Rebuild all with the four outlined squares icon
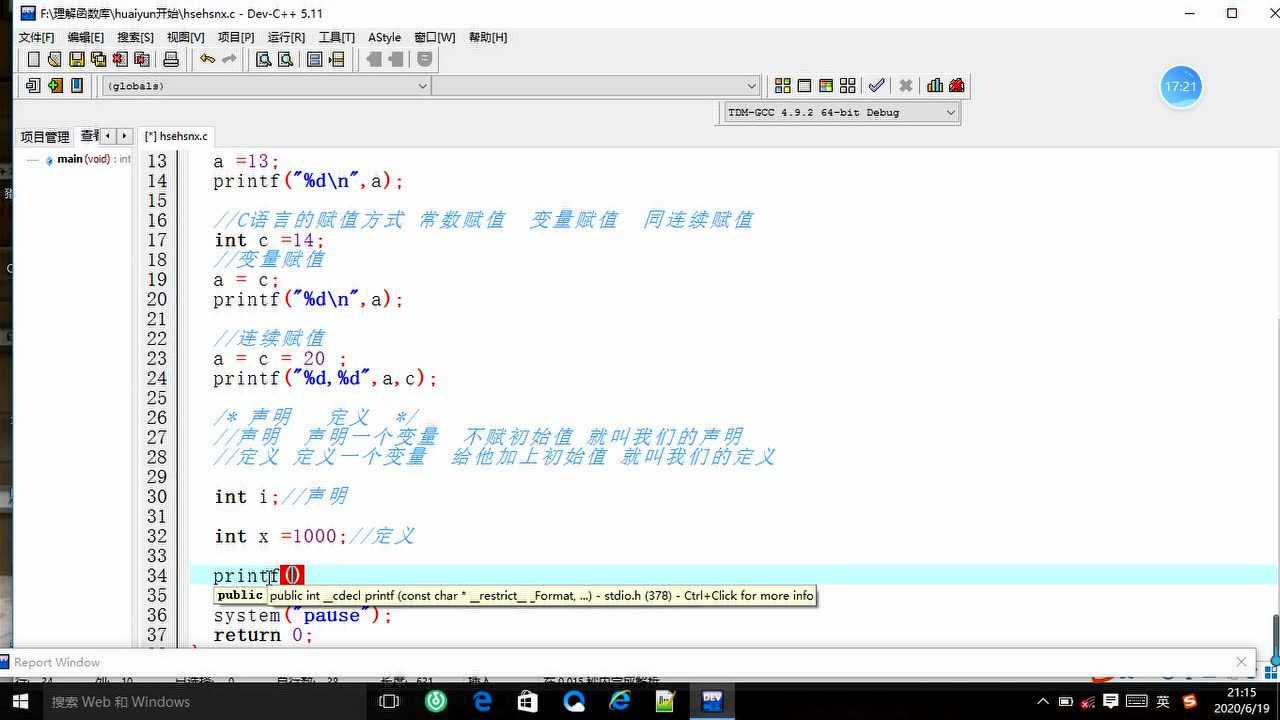 coord(848,86)
